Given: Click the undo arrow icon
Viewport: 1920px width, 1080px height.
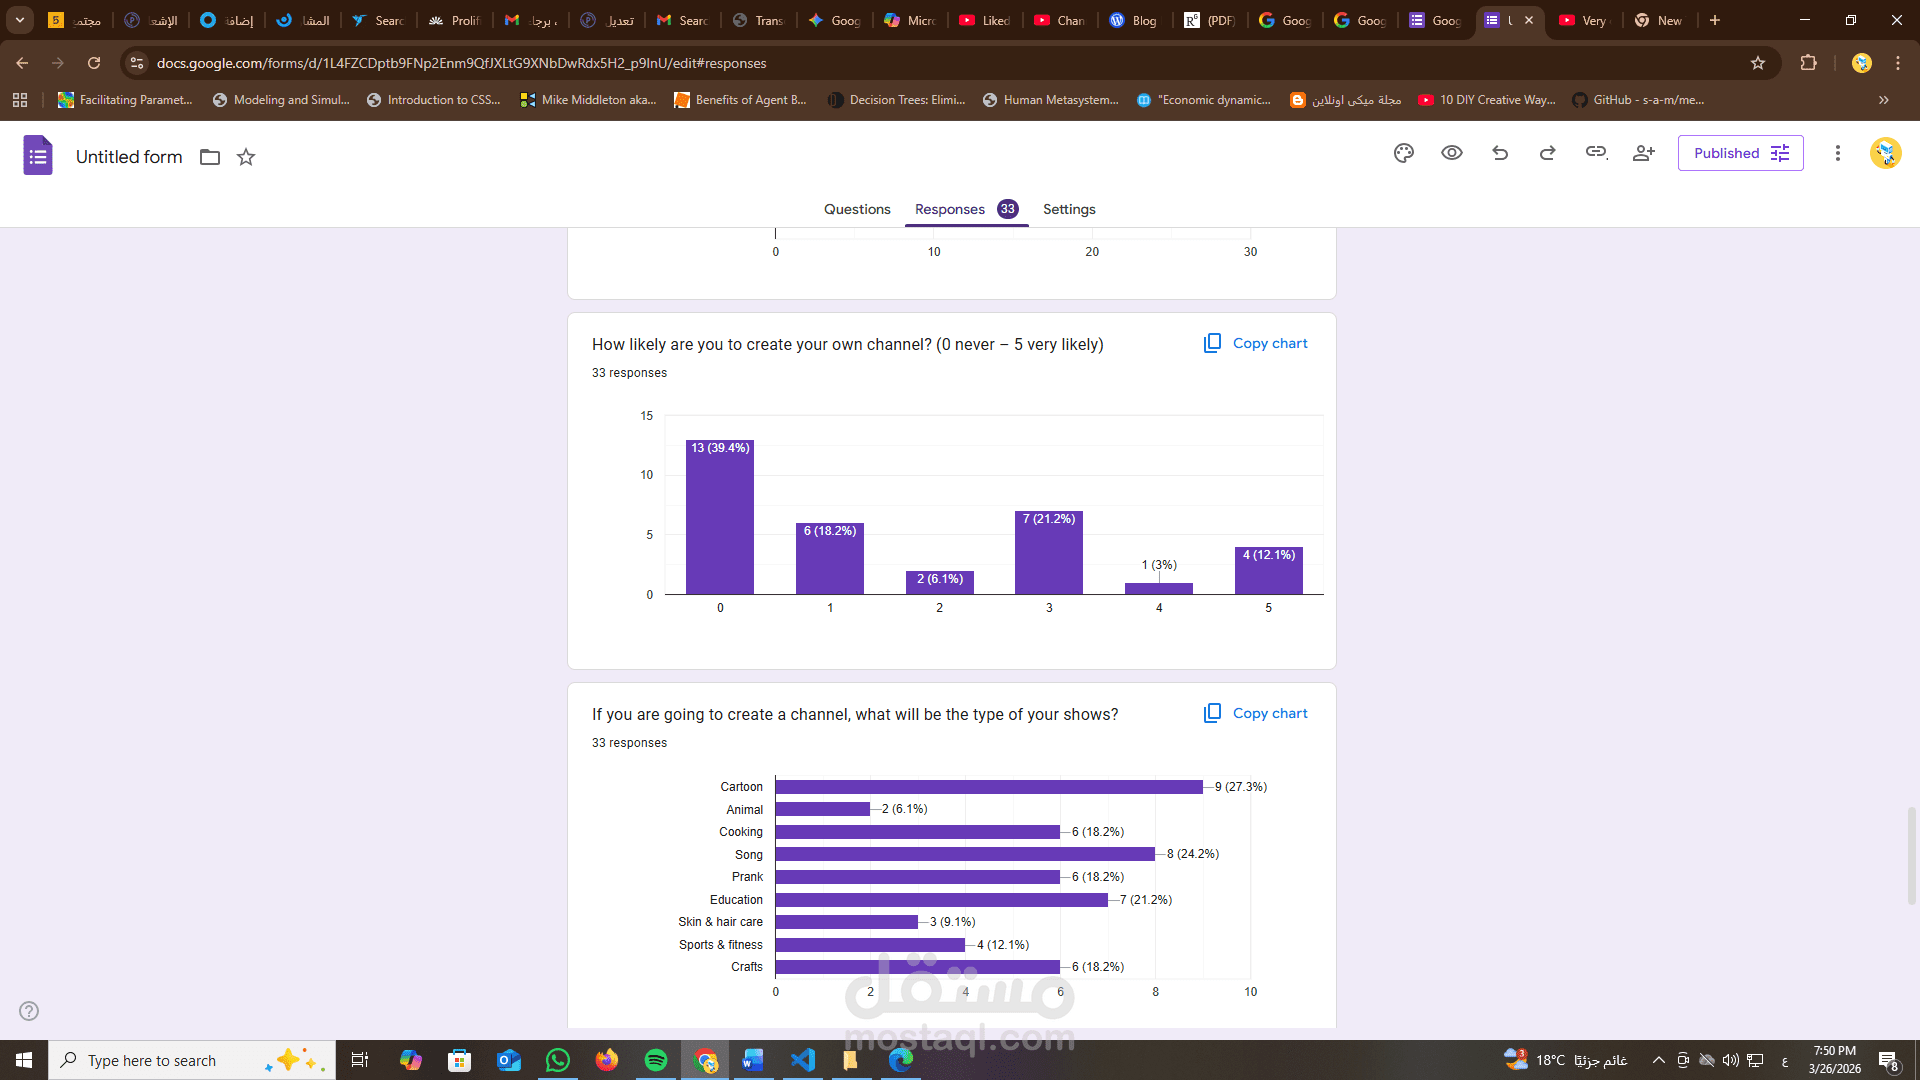Looking at the screenshot, I should point(1500,153).
